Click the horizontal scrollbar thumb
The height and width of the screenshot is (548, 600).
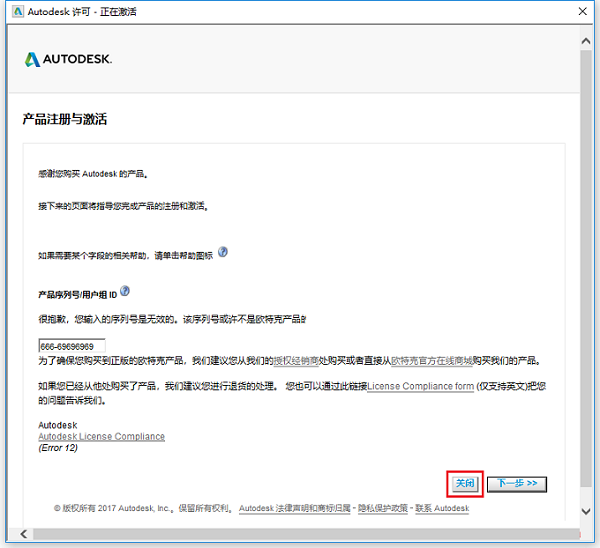[x=306, y=534]
